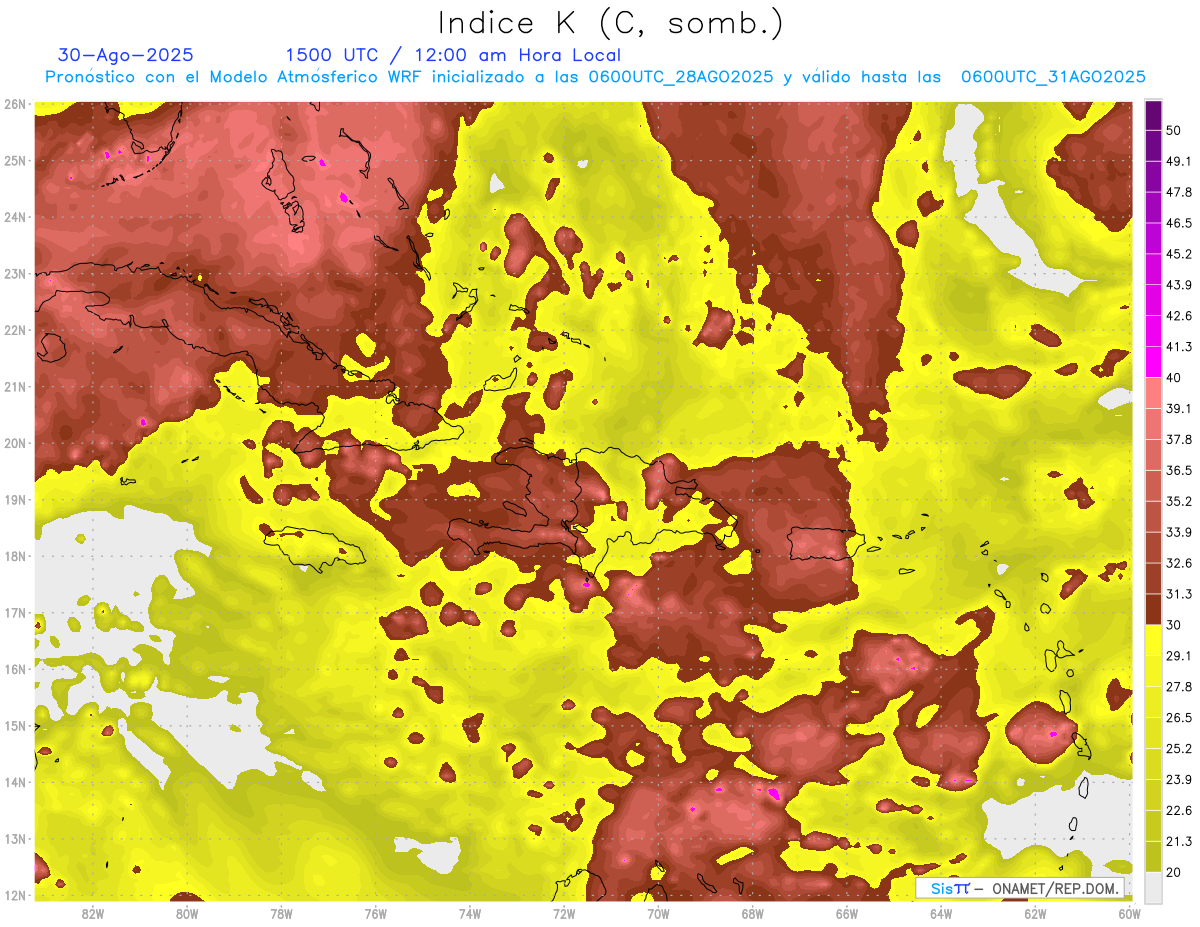Pick the salmon colorbar segment between 39.1 and 40
1200x927 pixels.
[x=1153, y=393]
